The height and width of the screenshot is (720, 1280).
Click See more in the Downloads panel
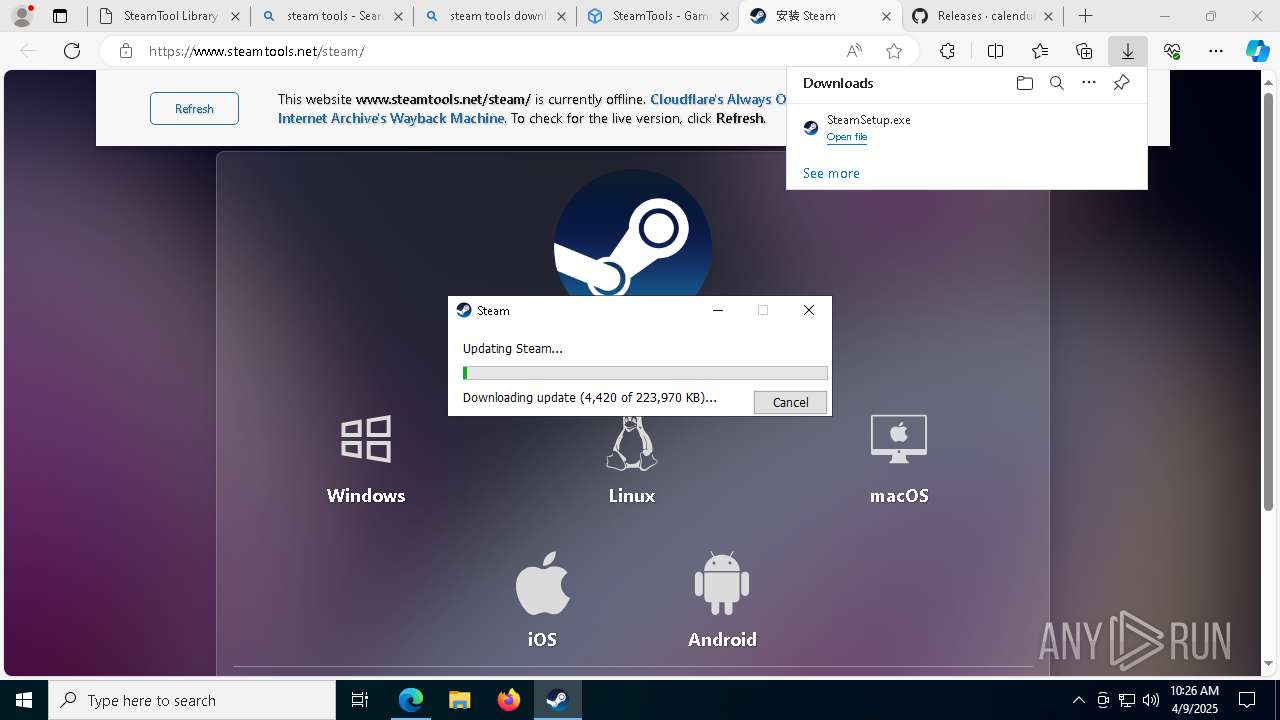(x=831, y=173)
